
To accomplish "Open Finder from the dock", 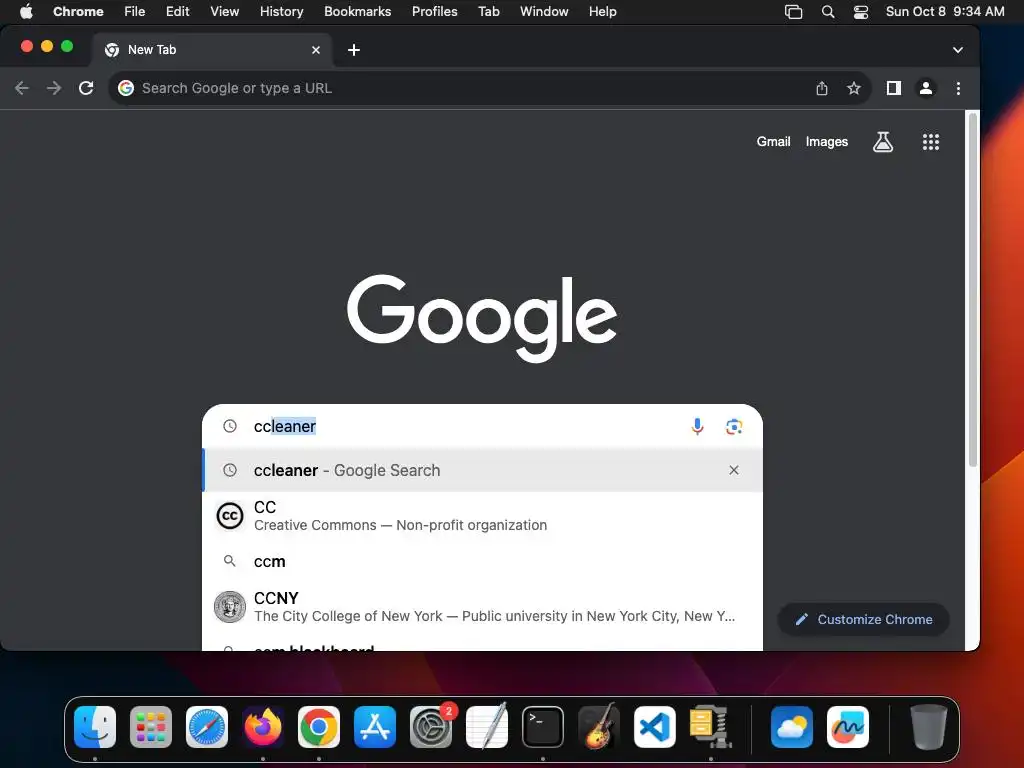I will pyautogui.click(x=95, y=727).
